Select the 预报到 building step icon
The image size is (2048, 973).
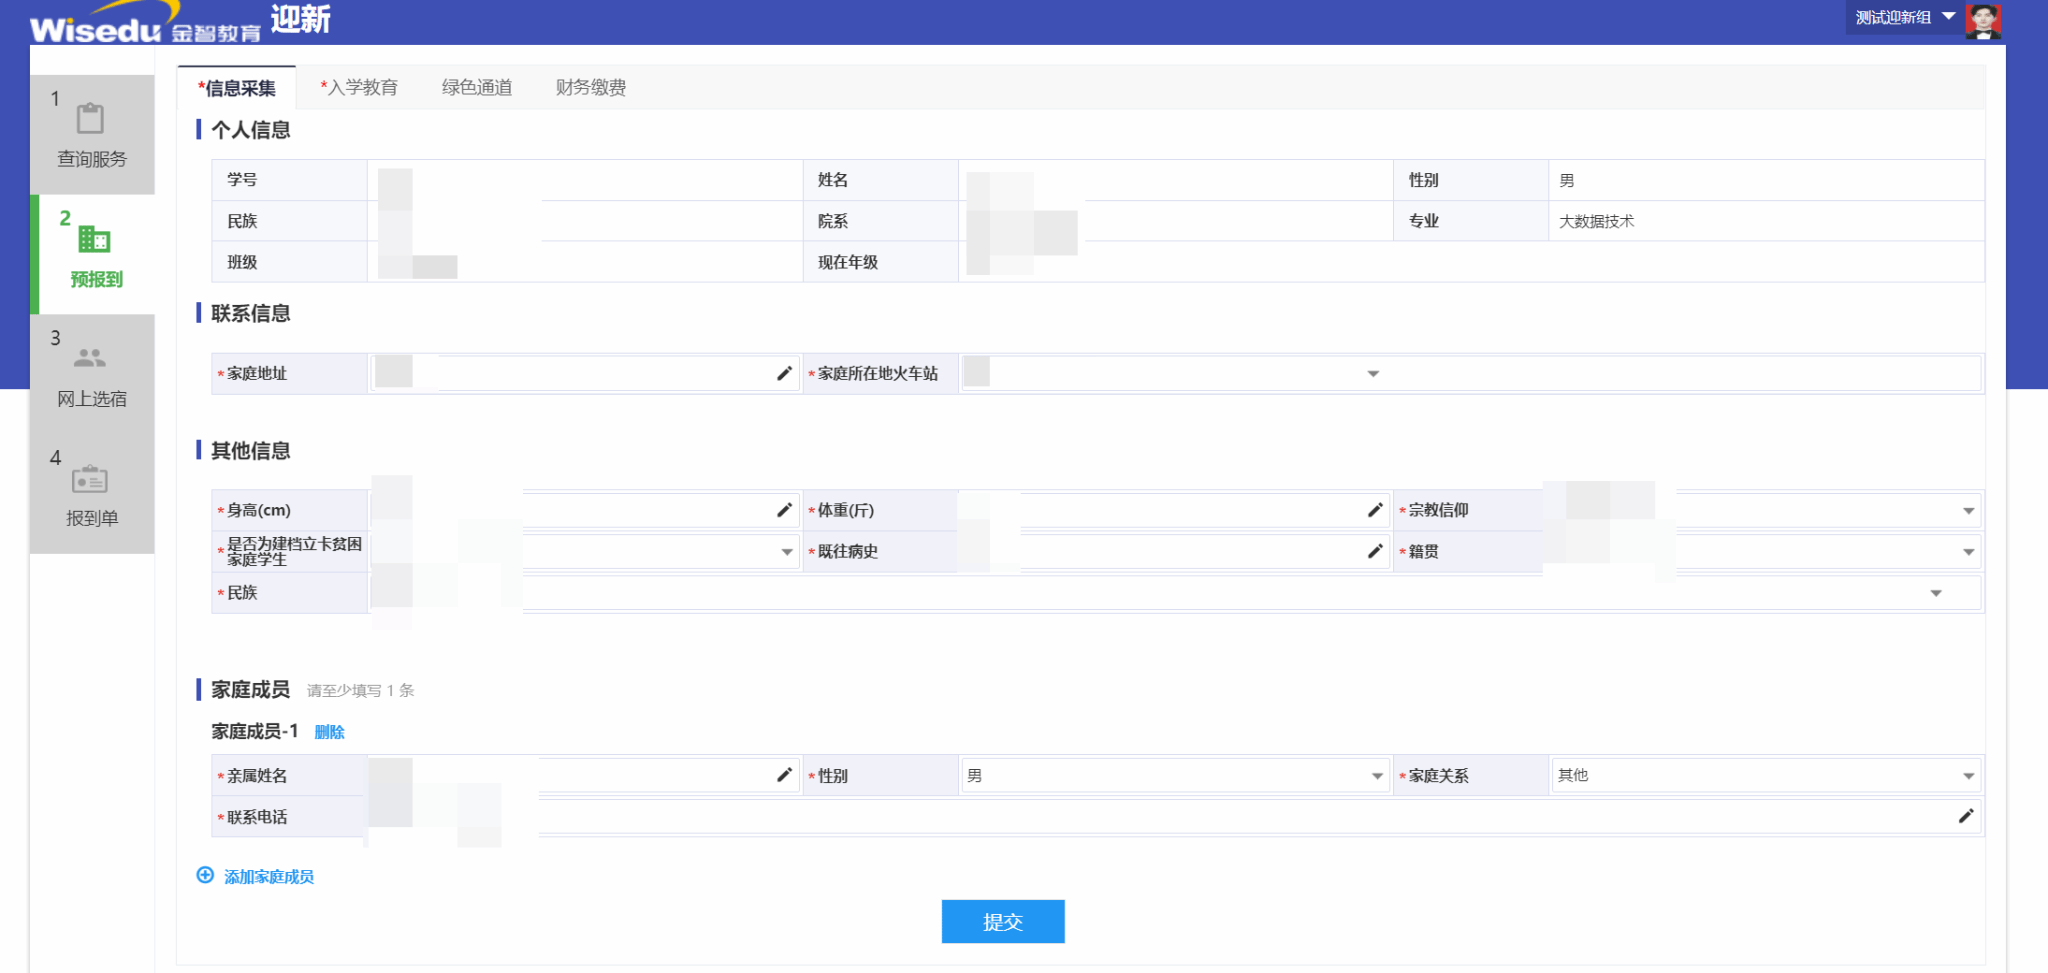(x=94, y=239)
